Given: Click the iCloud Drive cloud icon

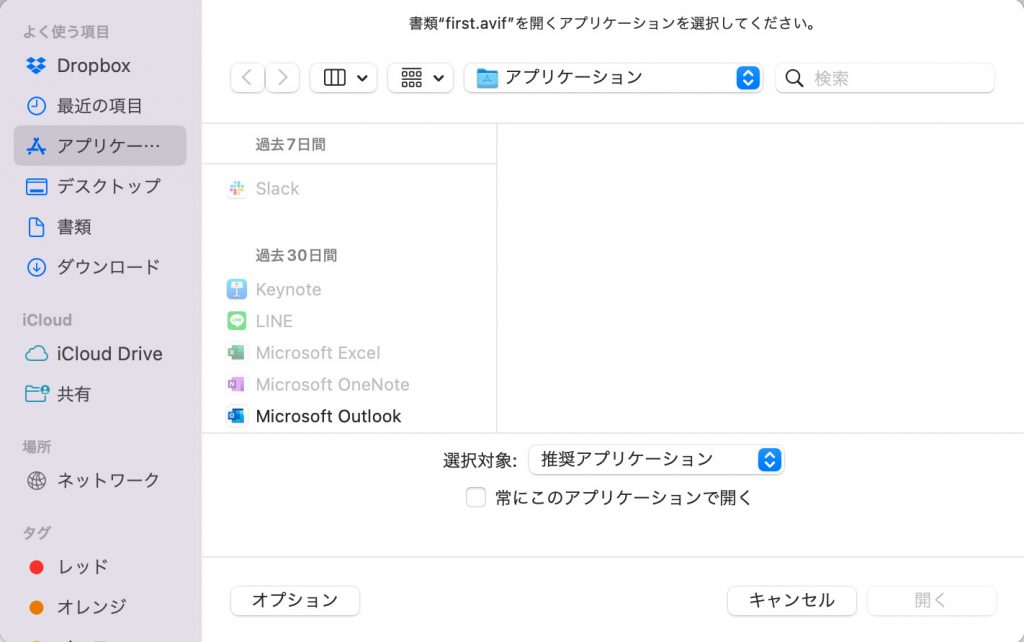Looking at the screenshot, I should click(36, 353).
